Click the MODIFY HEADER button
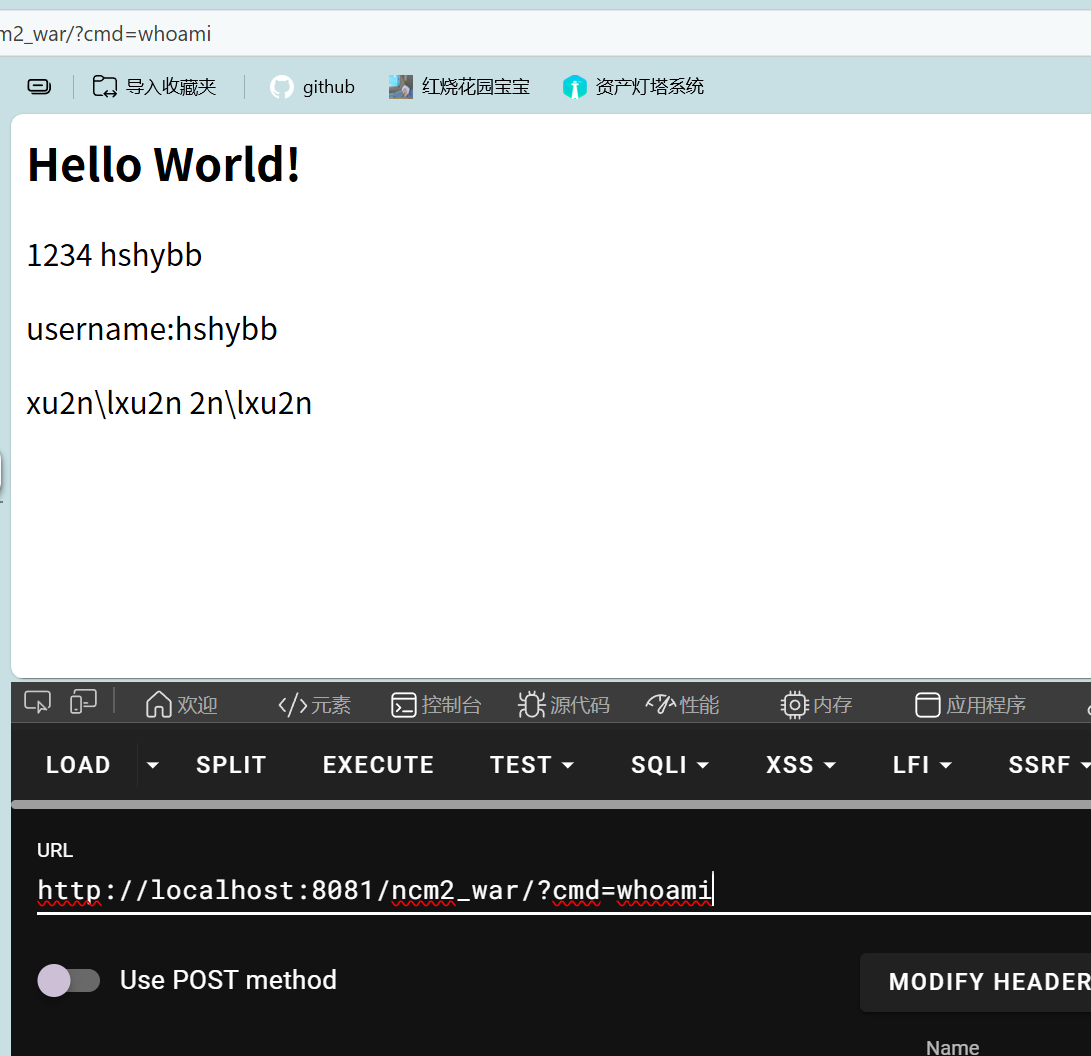Viewport: 1091px width, 1056px height. point(985,982)
